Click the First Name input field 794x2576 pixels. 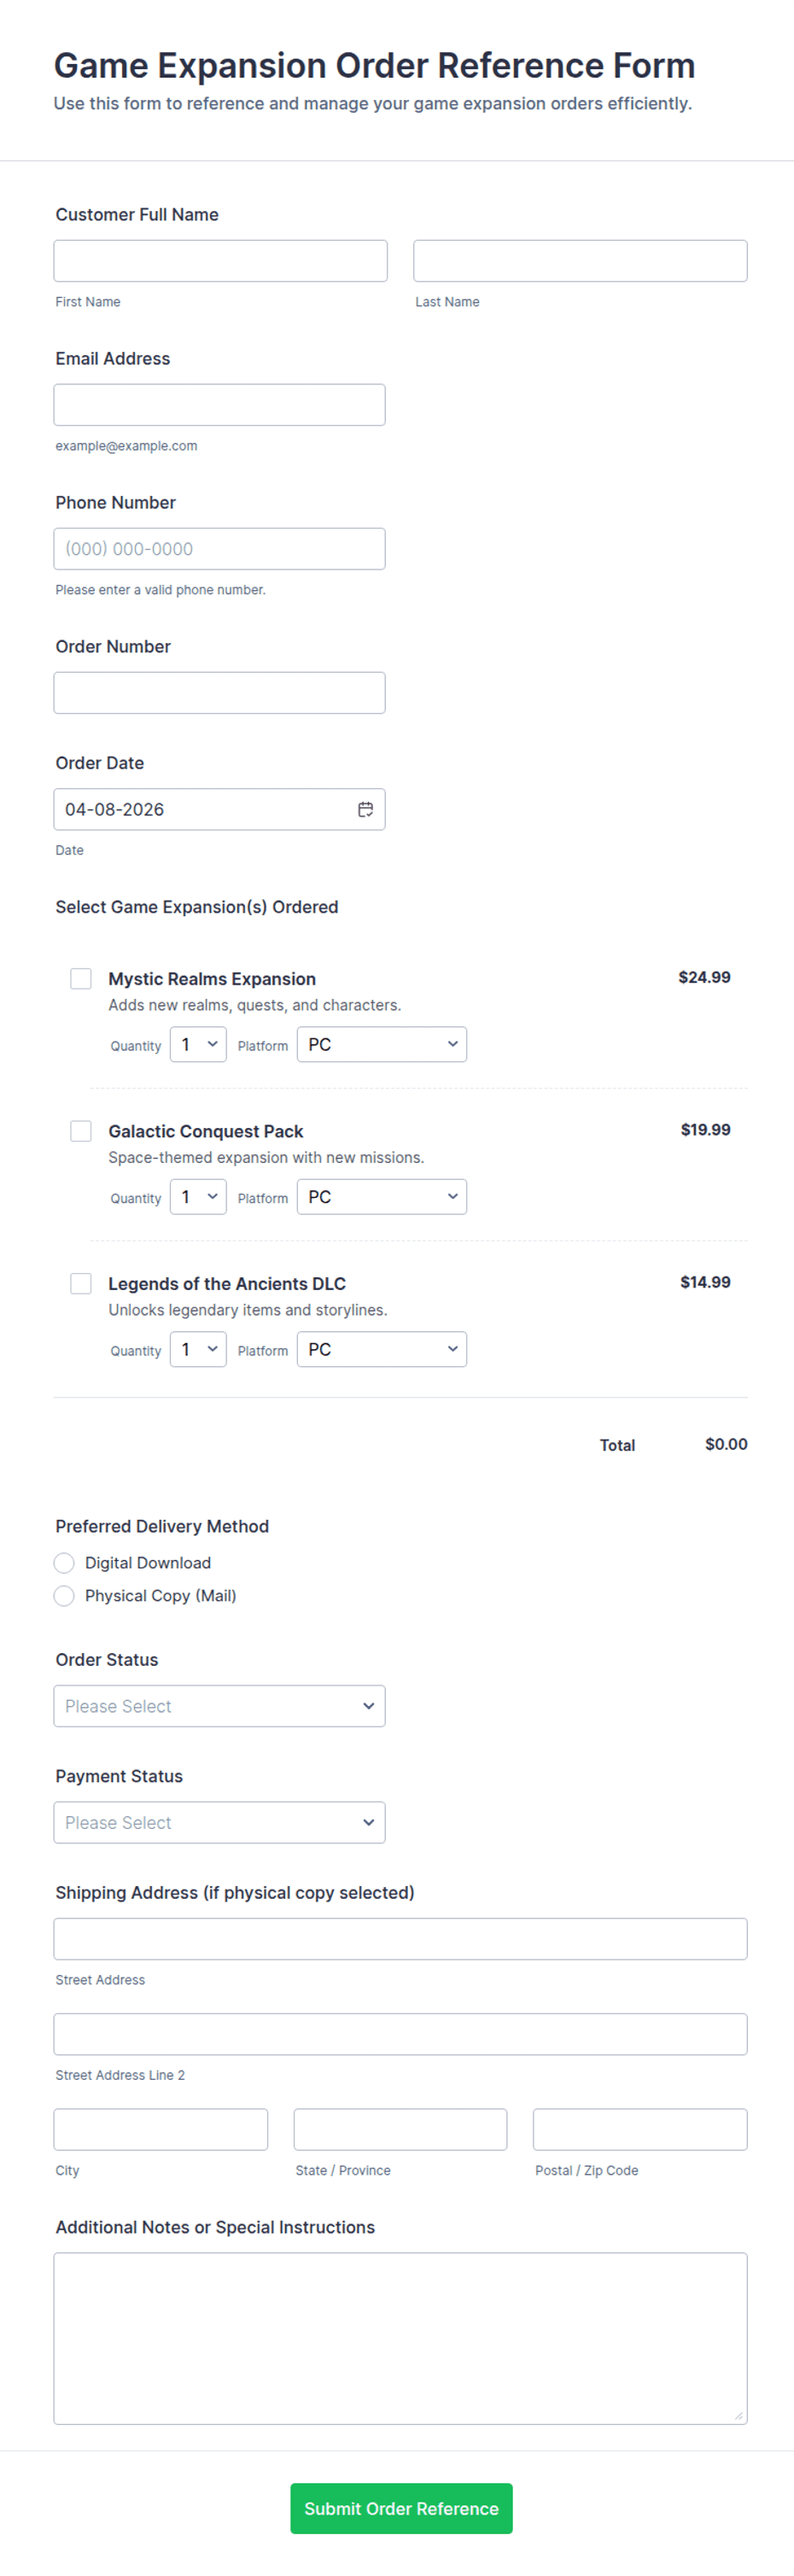(220, 260)
